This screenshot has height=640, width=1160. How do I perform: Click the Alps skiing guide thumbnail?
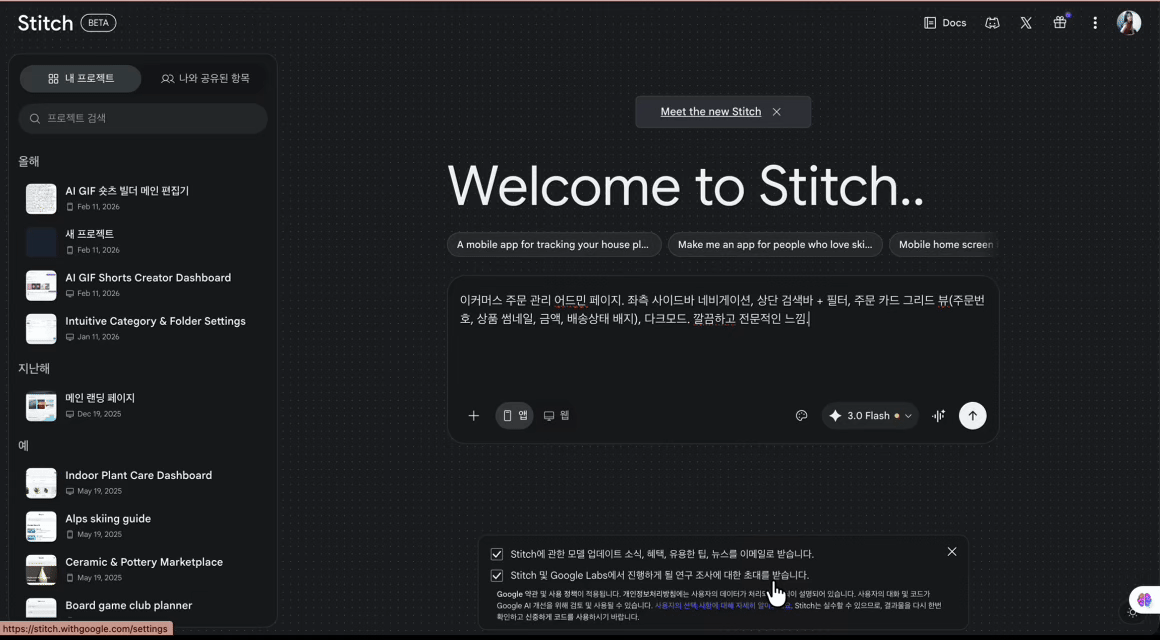41,527
